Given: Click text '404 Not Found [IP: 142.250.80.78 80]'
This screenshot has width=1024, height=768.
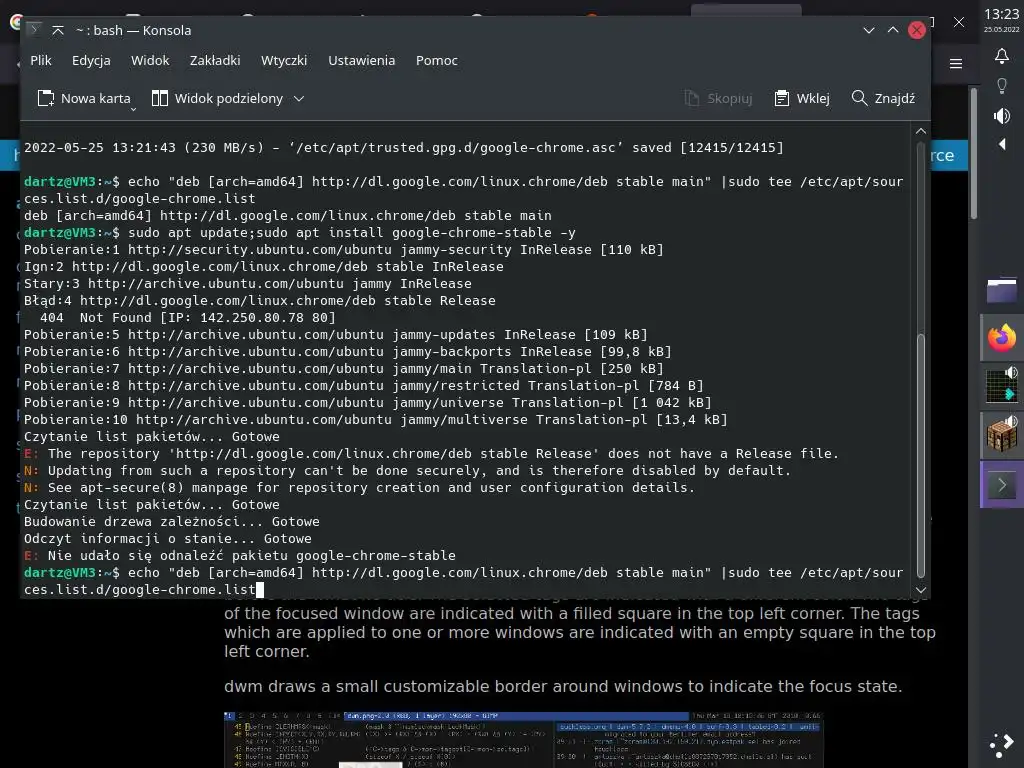Looking at the screenshot, I should (x=187, y=317).
